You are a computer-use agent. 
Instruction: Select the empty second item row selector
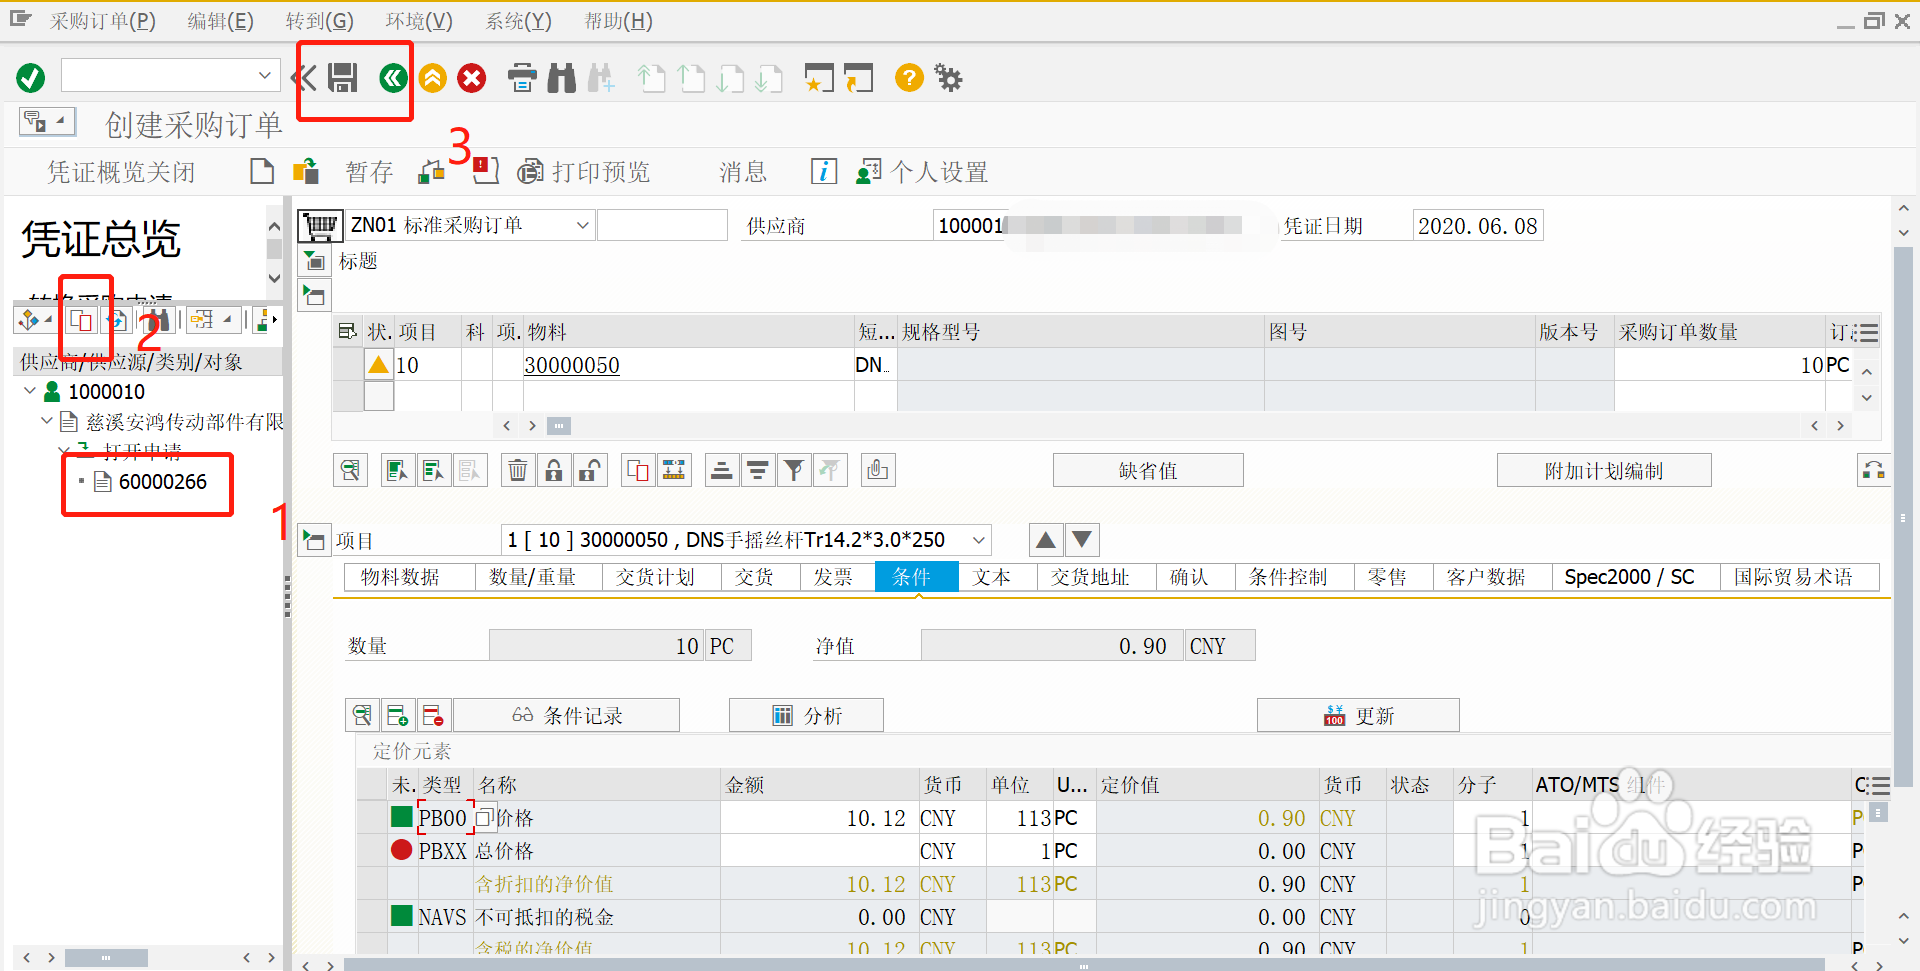(347, 397)
